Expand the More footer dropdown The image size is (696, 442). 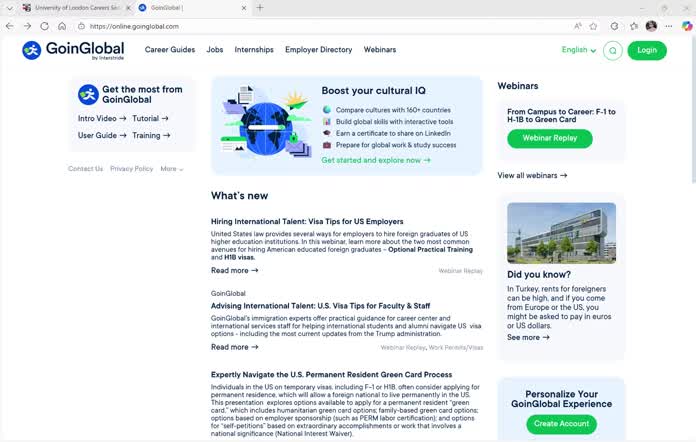[x=172, y=169]
